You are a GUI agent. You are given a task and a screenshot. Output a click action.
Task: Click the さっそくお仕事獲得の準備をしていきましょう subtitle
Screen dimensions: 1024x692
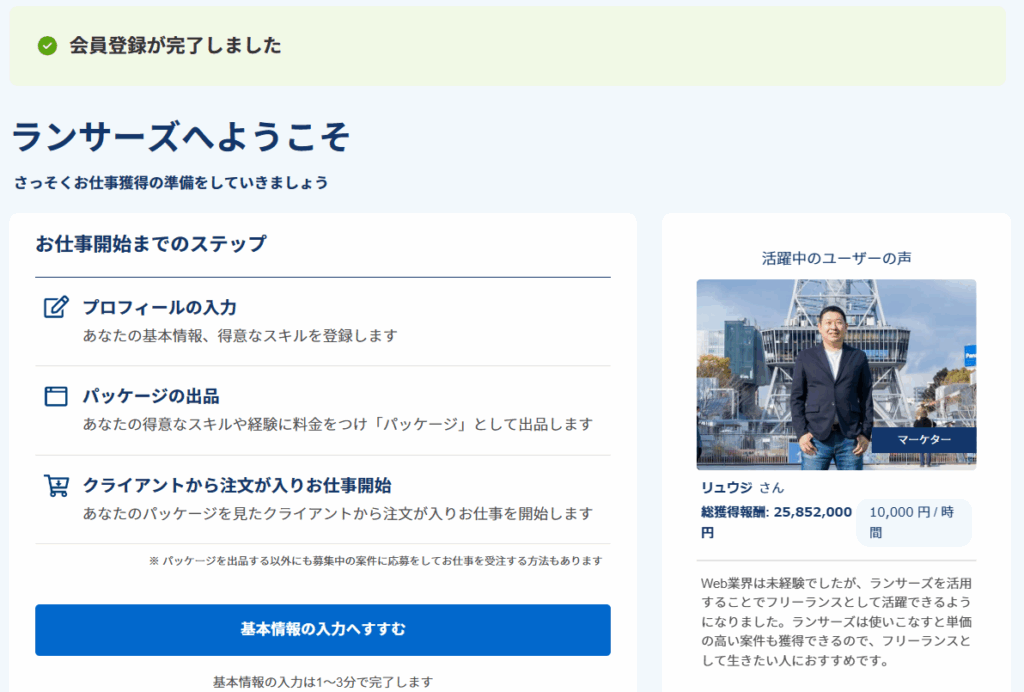(171, 183)
